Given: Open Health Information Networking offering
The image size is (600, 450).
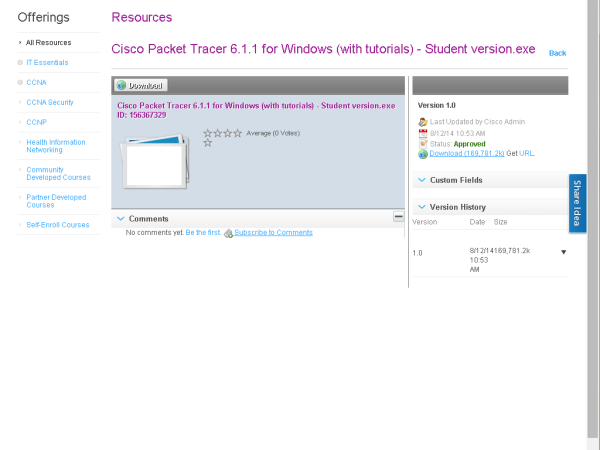Looking at the screenshot, I should [x=55, y=146].
